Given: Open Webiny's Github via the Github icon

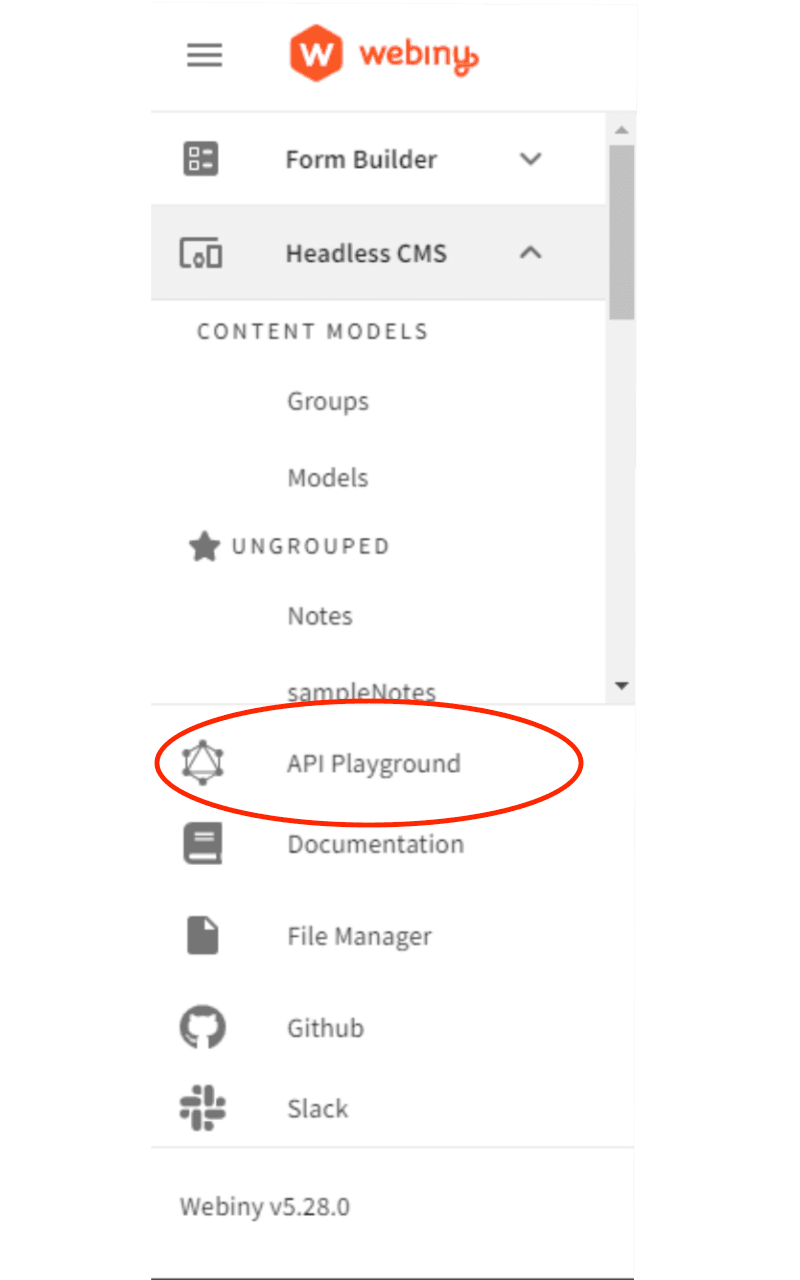Looking at the screenshot, I should (205, 1026).
